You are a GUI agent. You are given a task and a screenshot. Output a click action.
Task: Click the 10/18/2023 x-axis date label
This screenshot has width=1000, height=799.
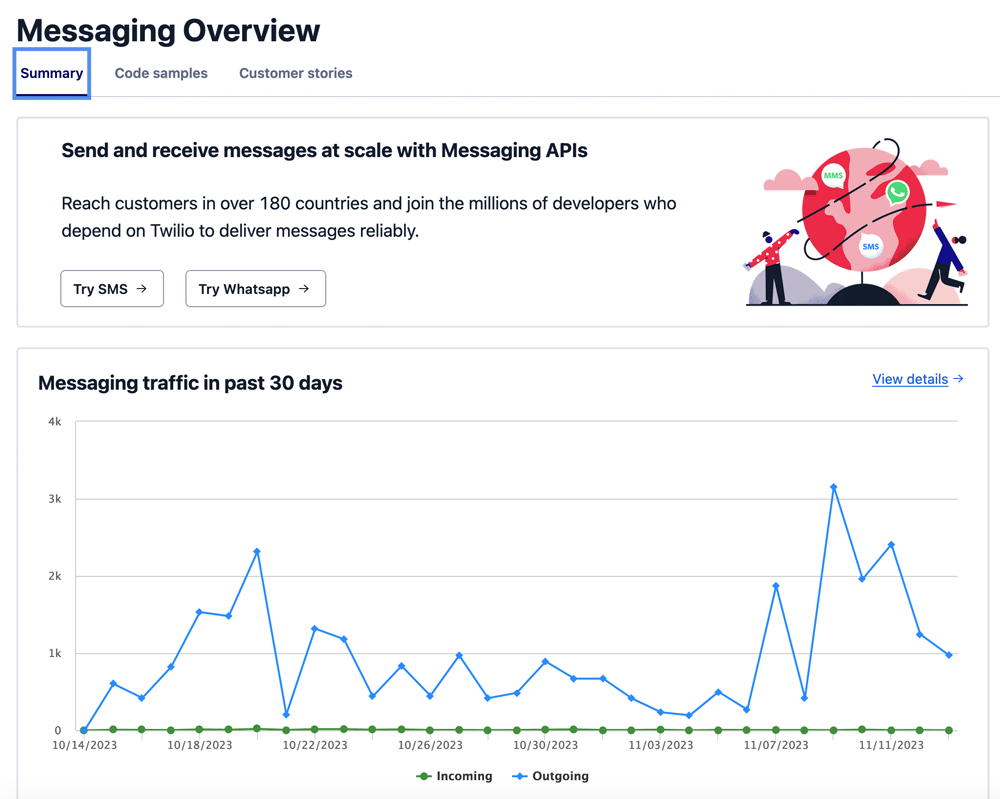[200, 745]
